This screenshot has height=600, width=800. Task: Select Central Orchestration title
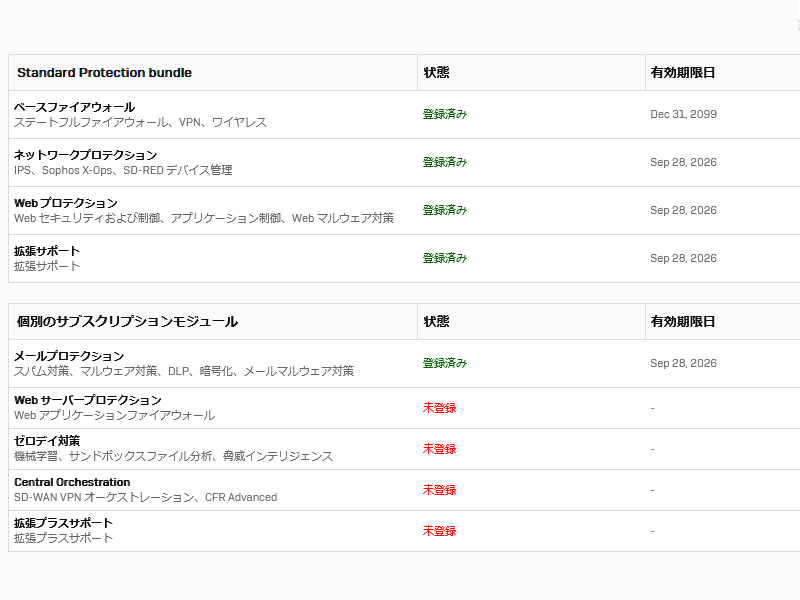pyautogui.click(x=72, y=482)
